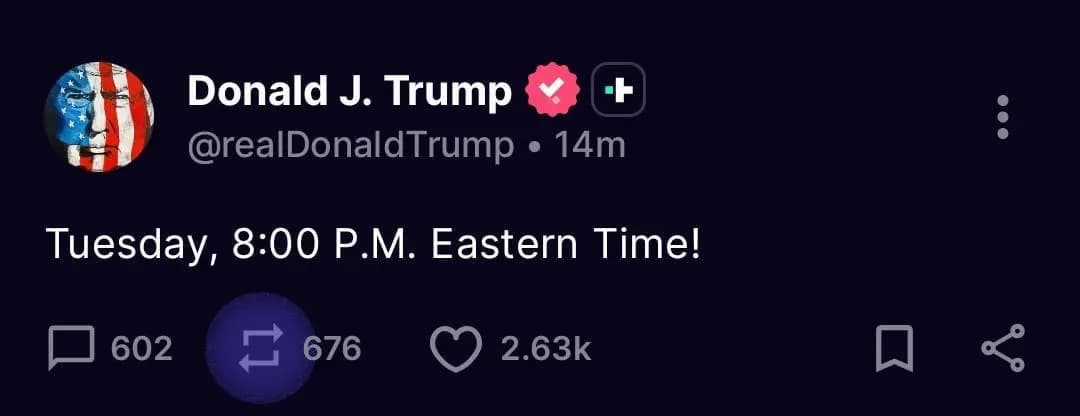Click the green plus badge beside the name
This screenshot has height=416, width=1080.
point(619,93)
